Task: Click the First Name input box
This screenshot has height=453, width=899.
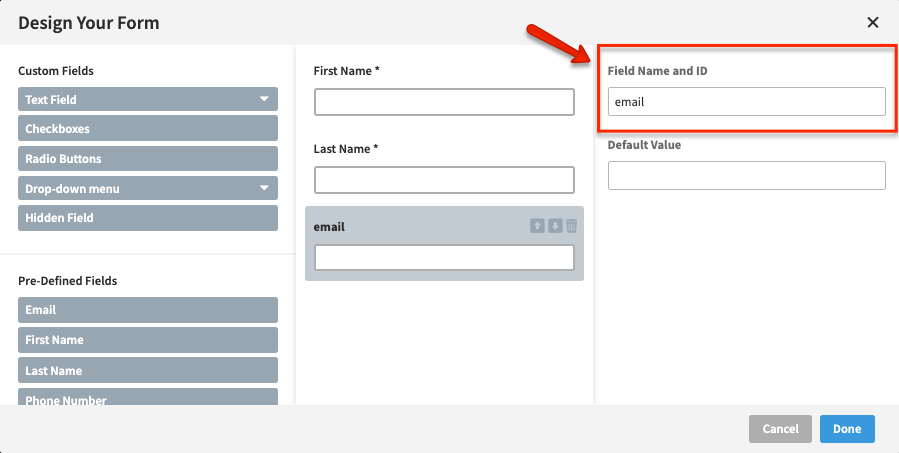Action: pyautogui.click(x=444, y=102)
